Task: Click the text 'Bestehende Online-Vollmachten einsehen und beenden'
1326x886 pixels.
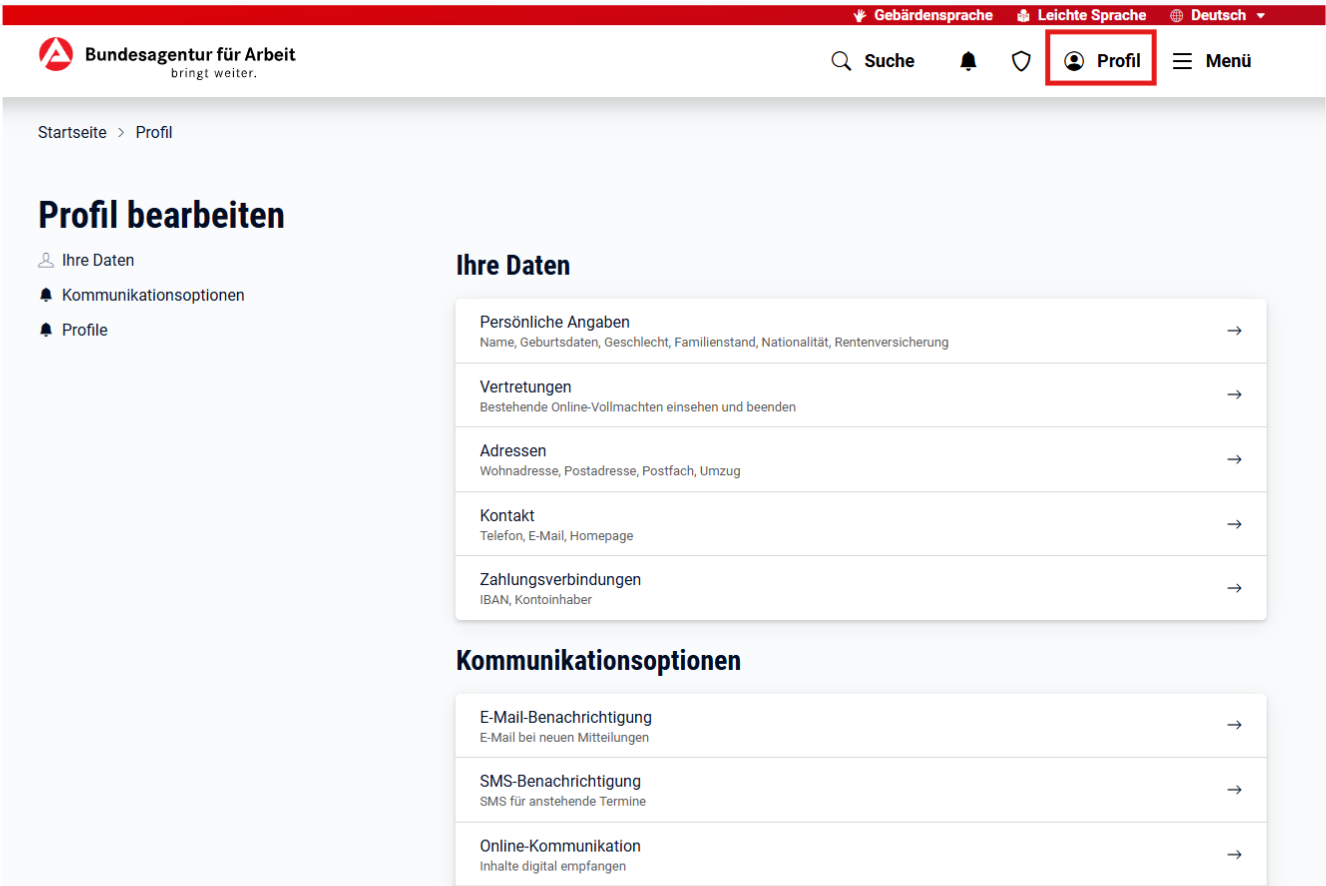Action: pyautogui.click(x=638, y=407)
